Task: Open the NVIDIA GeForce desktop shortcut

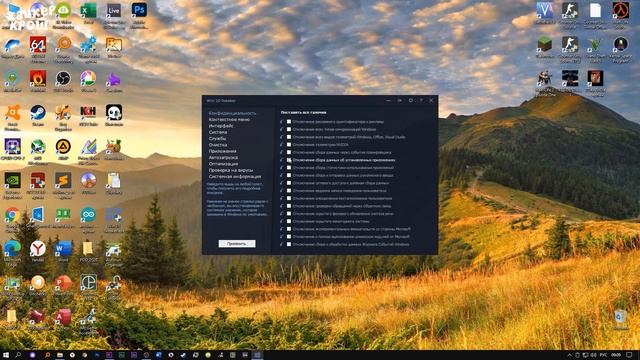Action: pyautogui.click(x=12, y=180)
